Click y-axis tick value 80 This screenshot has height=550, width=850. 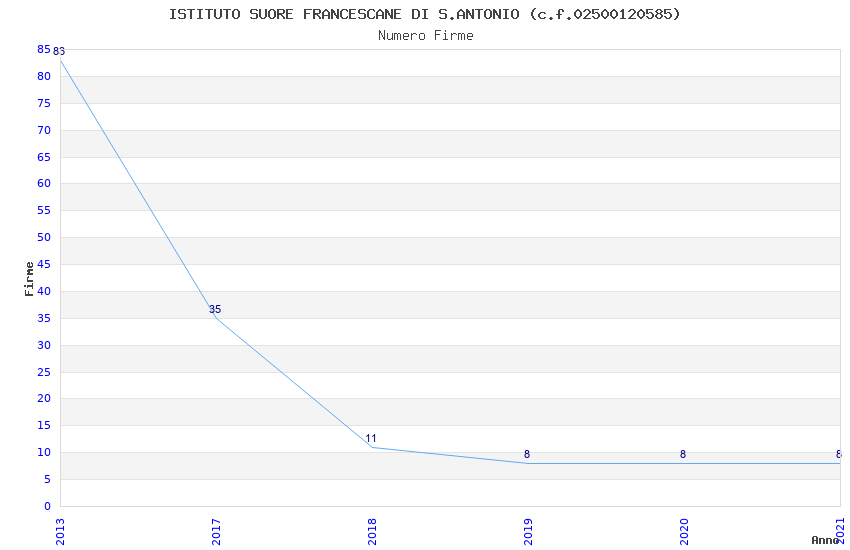tap(44, 76)
